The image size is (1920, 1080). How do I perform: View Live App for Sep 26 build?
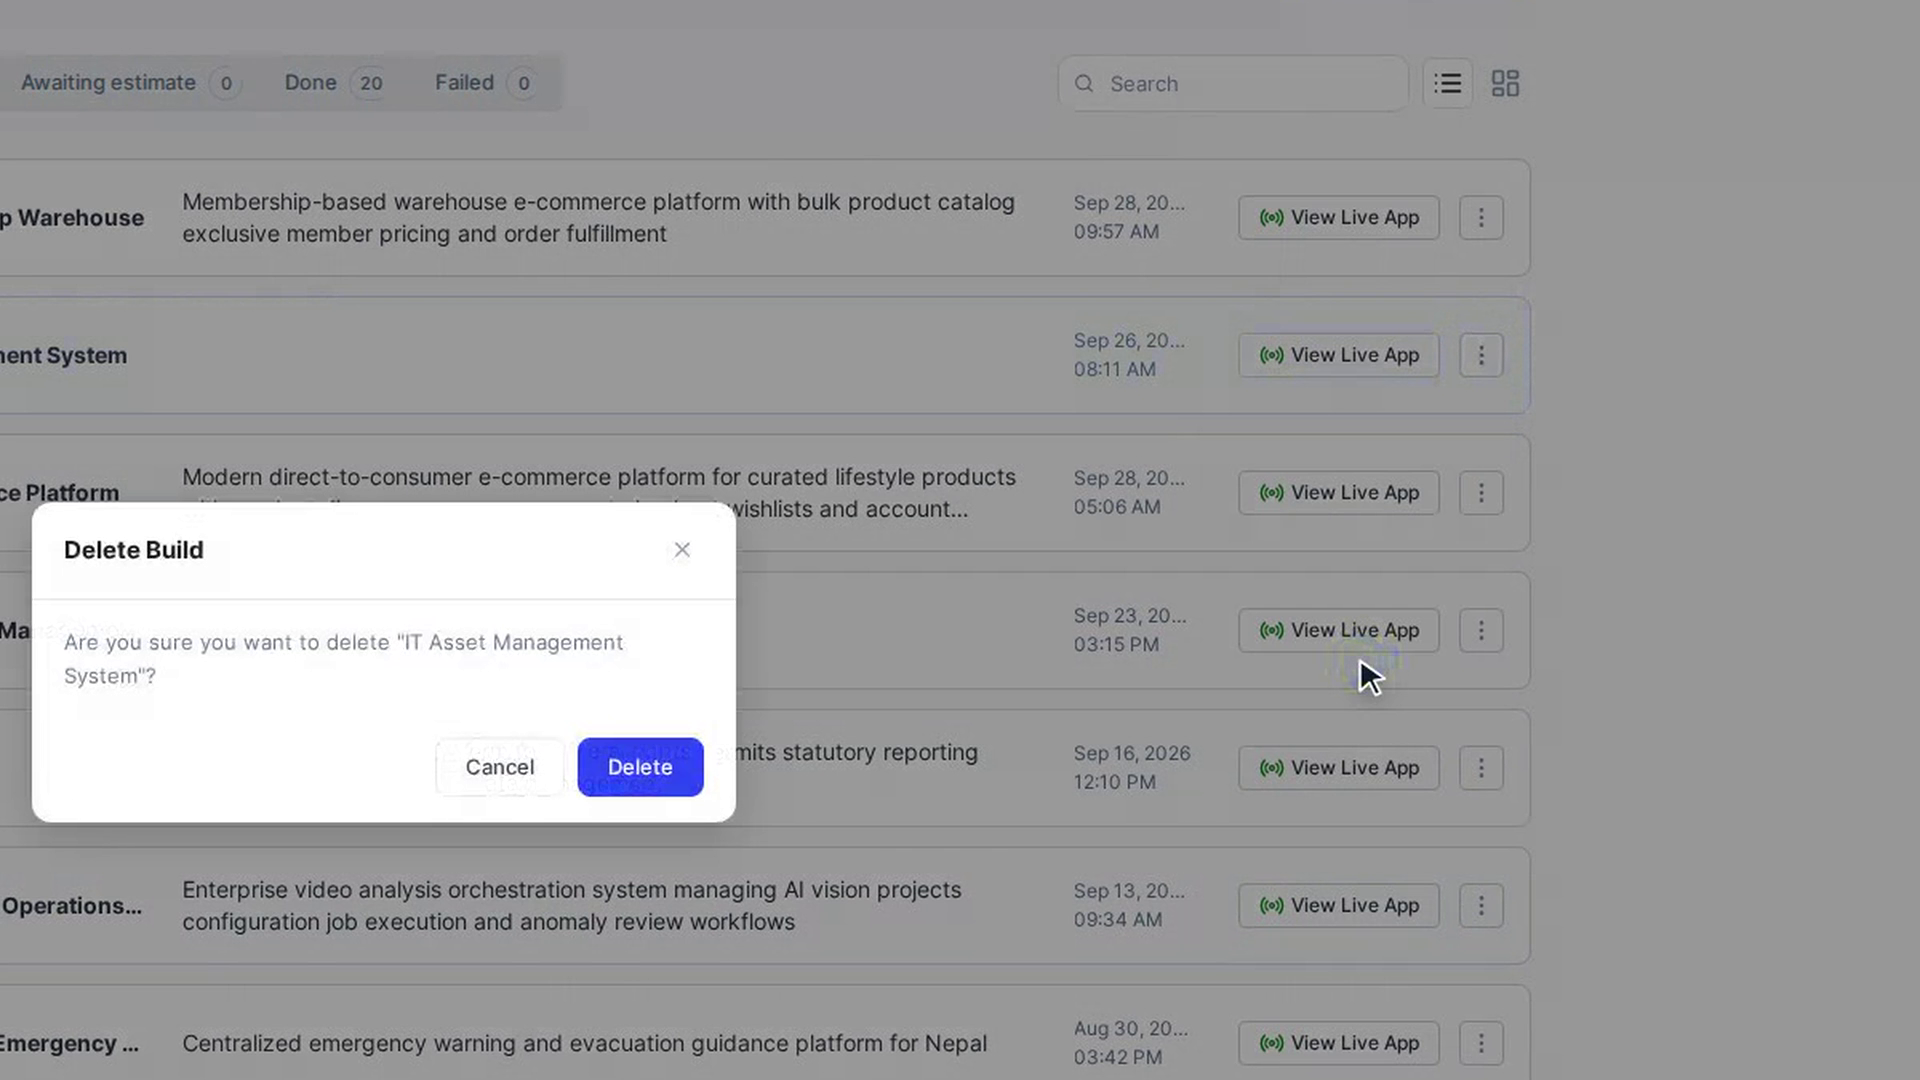tap(1339, 355)
